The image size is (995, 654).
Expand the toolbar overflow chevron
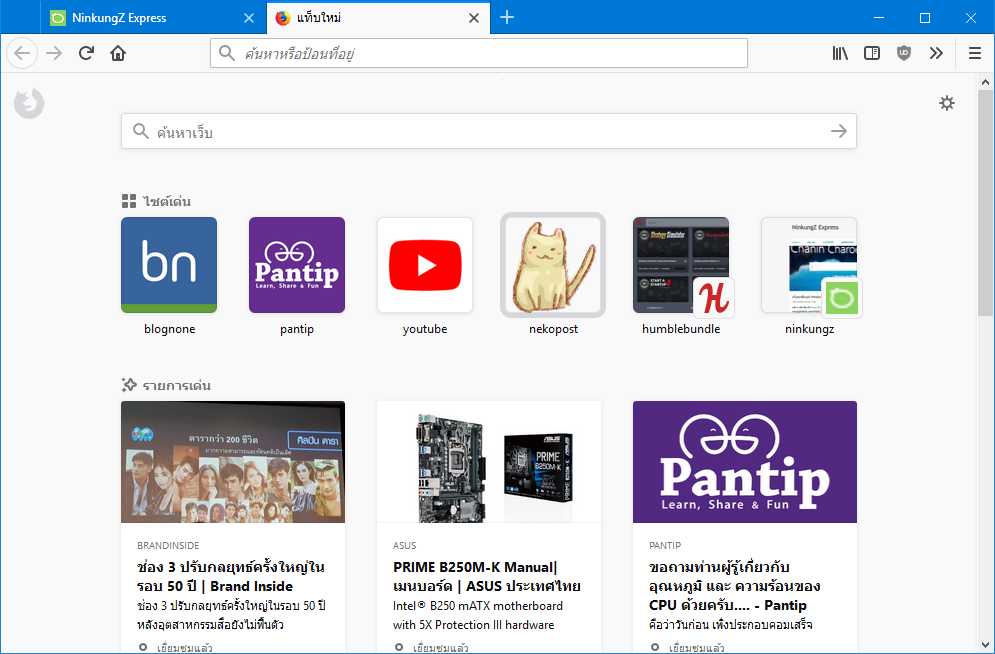(936, 53)
